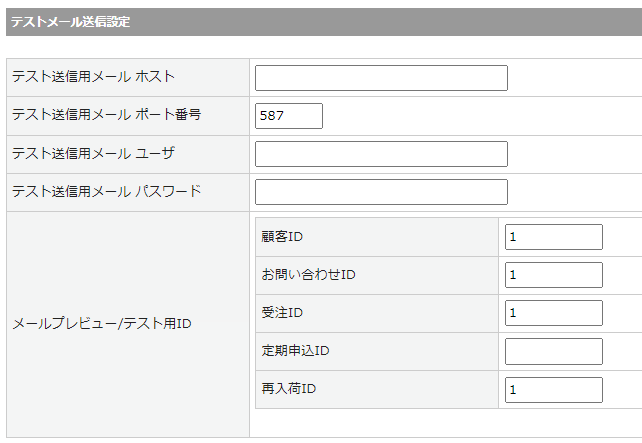642x443 pixels.
Task: Click the テスト送信用メール ユーザ label text
Action: (x=93, y=153)
